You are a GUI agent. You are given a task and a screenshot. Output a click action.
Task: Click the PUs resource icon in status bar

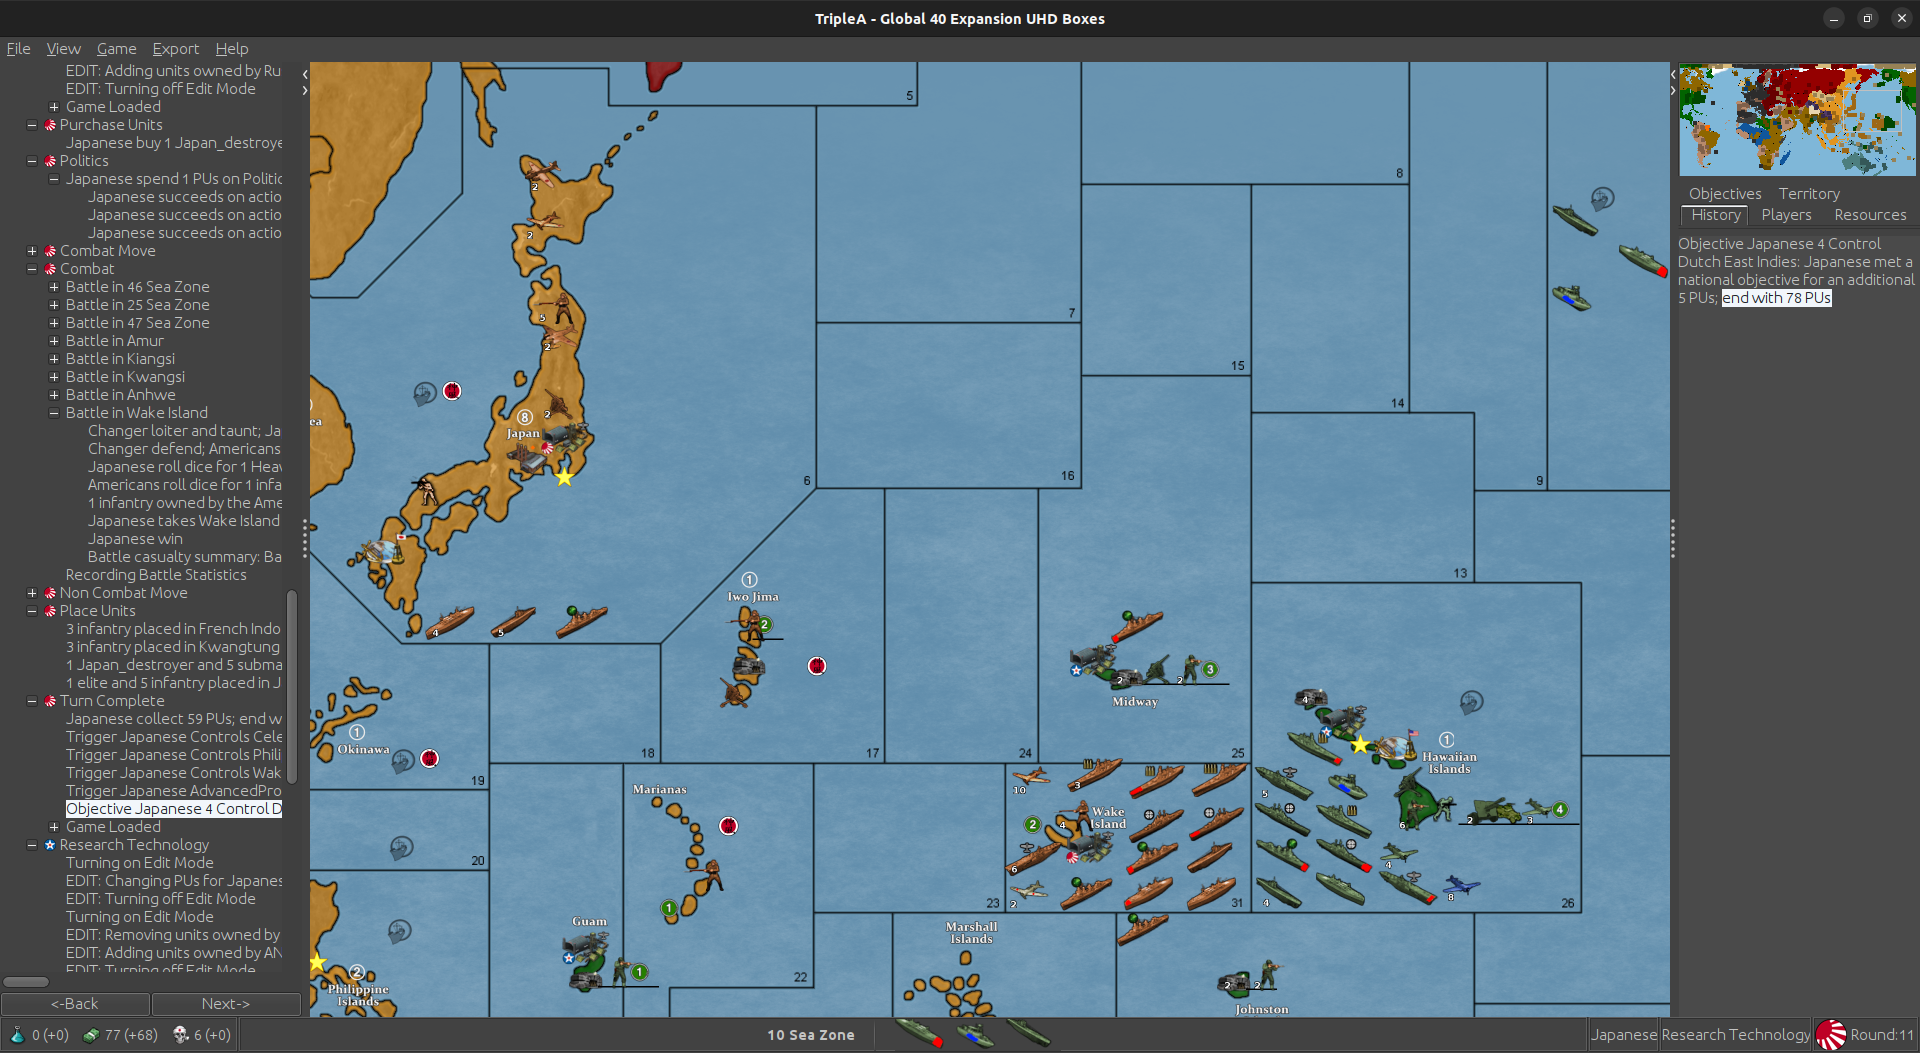tap(91, 1035)
